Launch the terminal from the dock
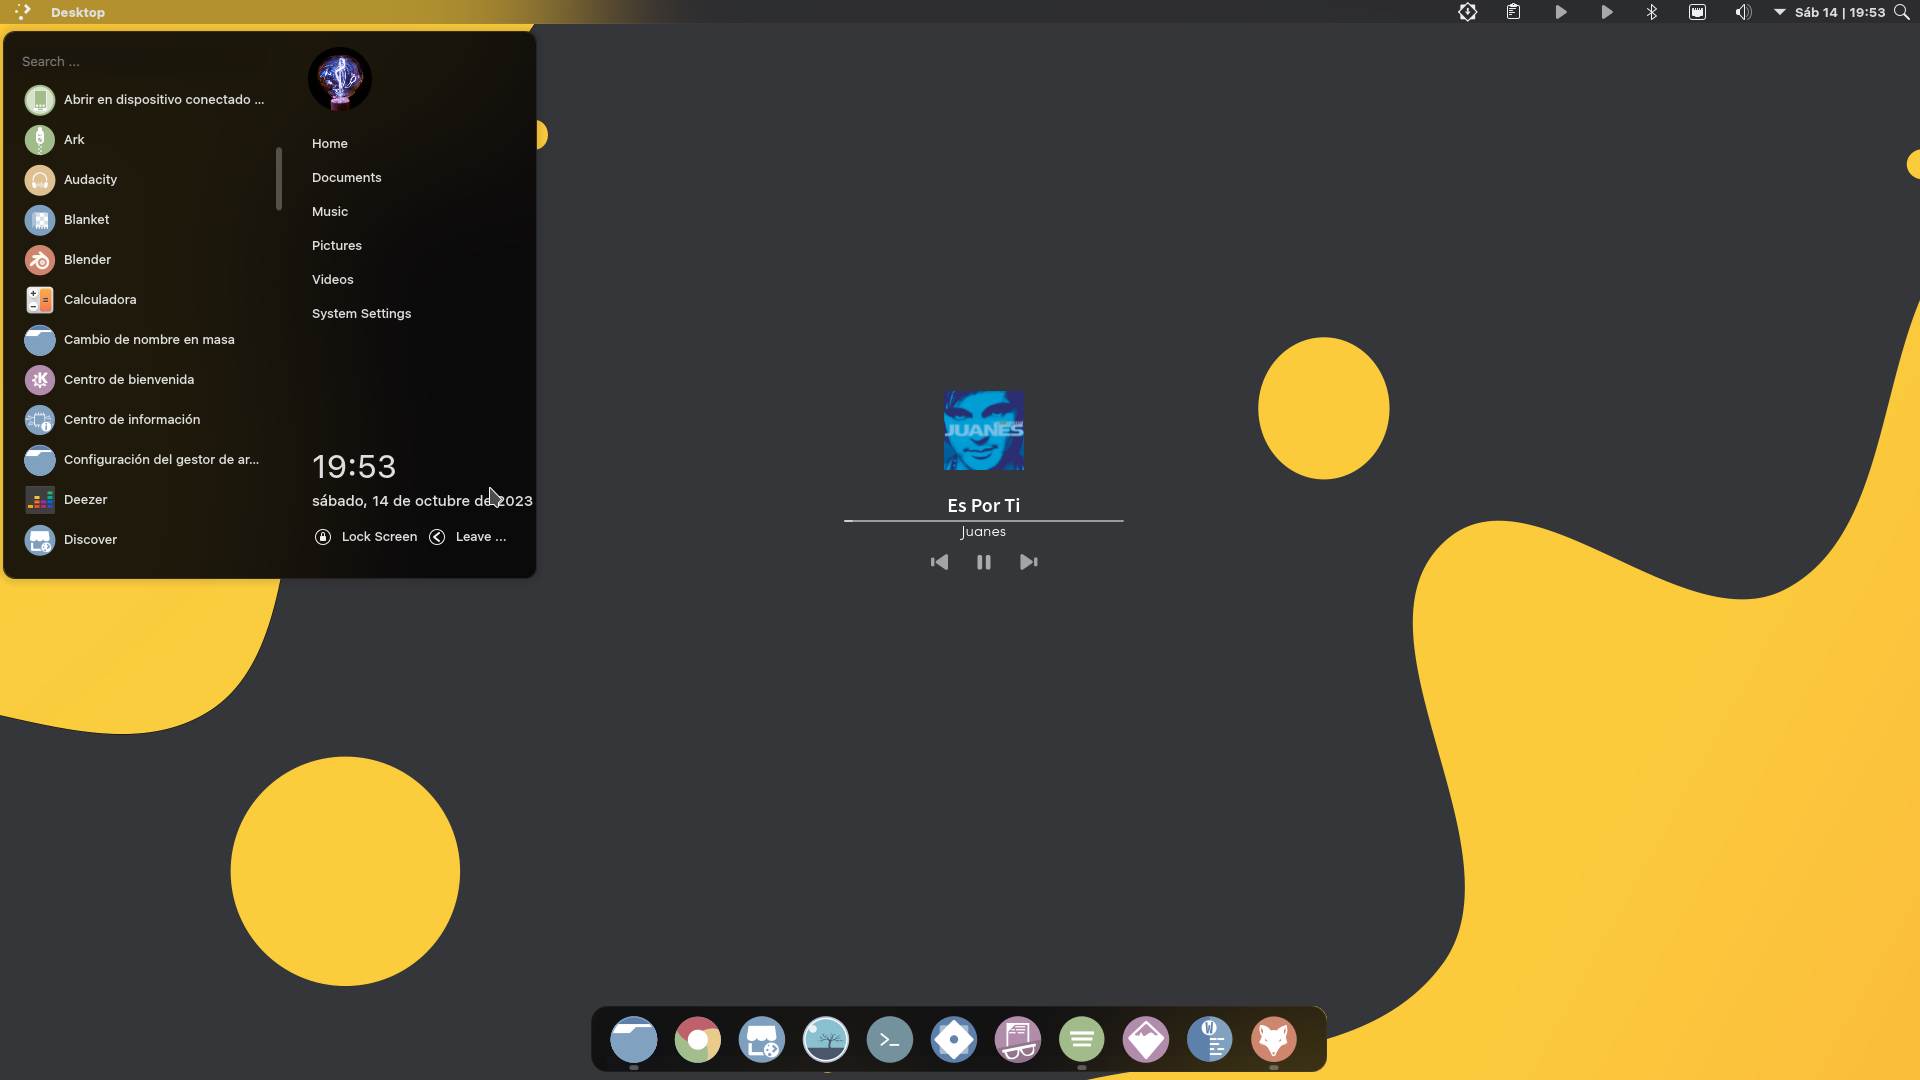This screenshot has width=1920, height=1080. point(889,1040)
